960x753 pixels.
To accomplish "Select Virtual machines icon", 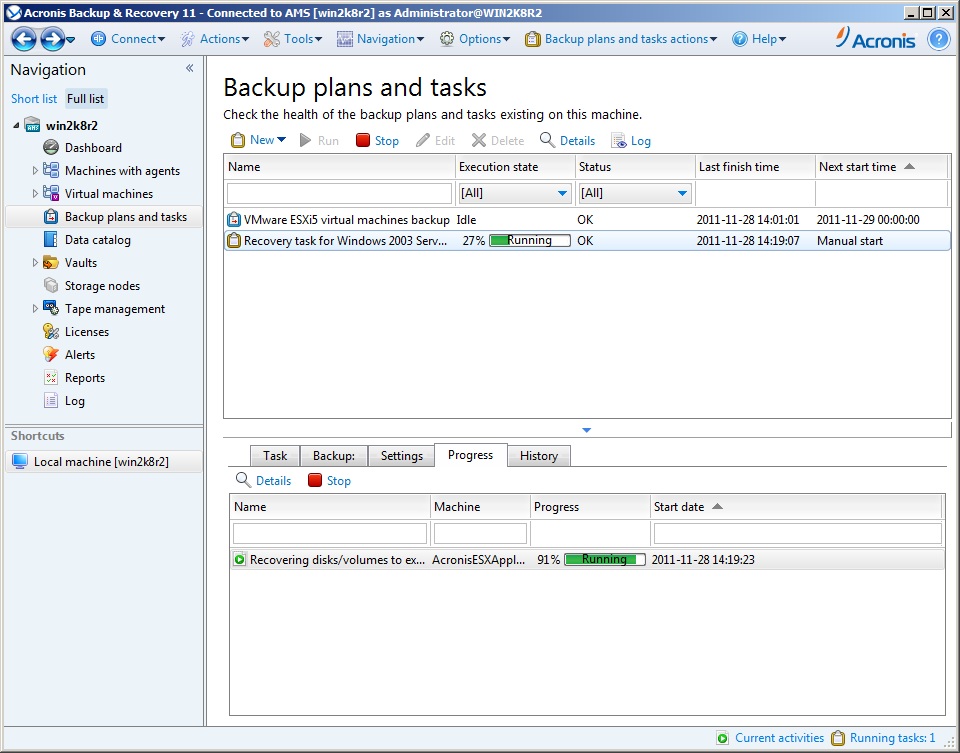I will (x=51, y=193).
